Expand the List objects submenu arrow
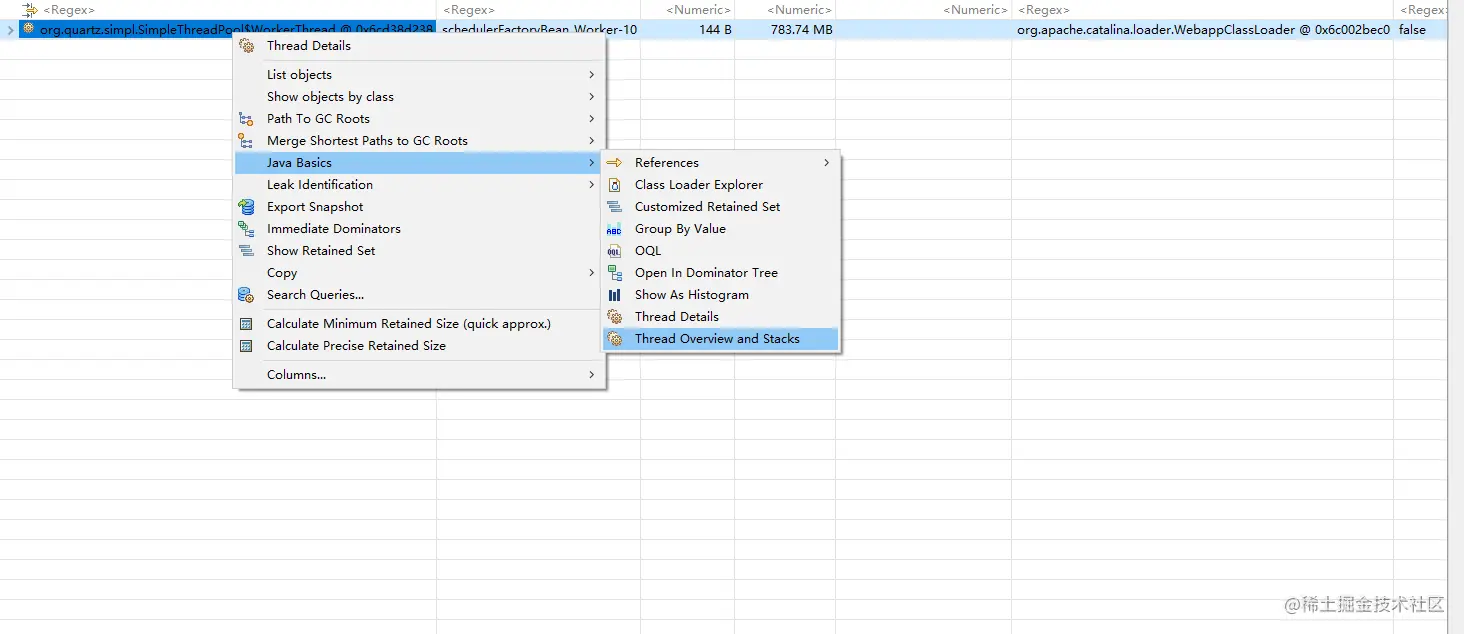1464x634 pixels. click(592, 75)
